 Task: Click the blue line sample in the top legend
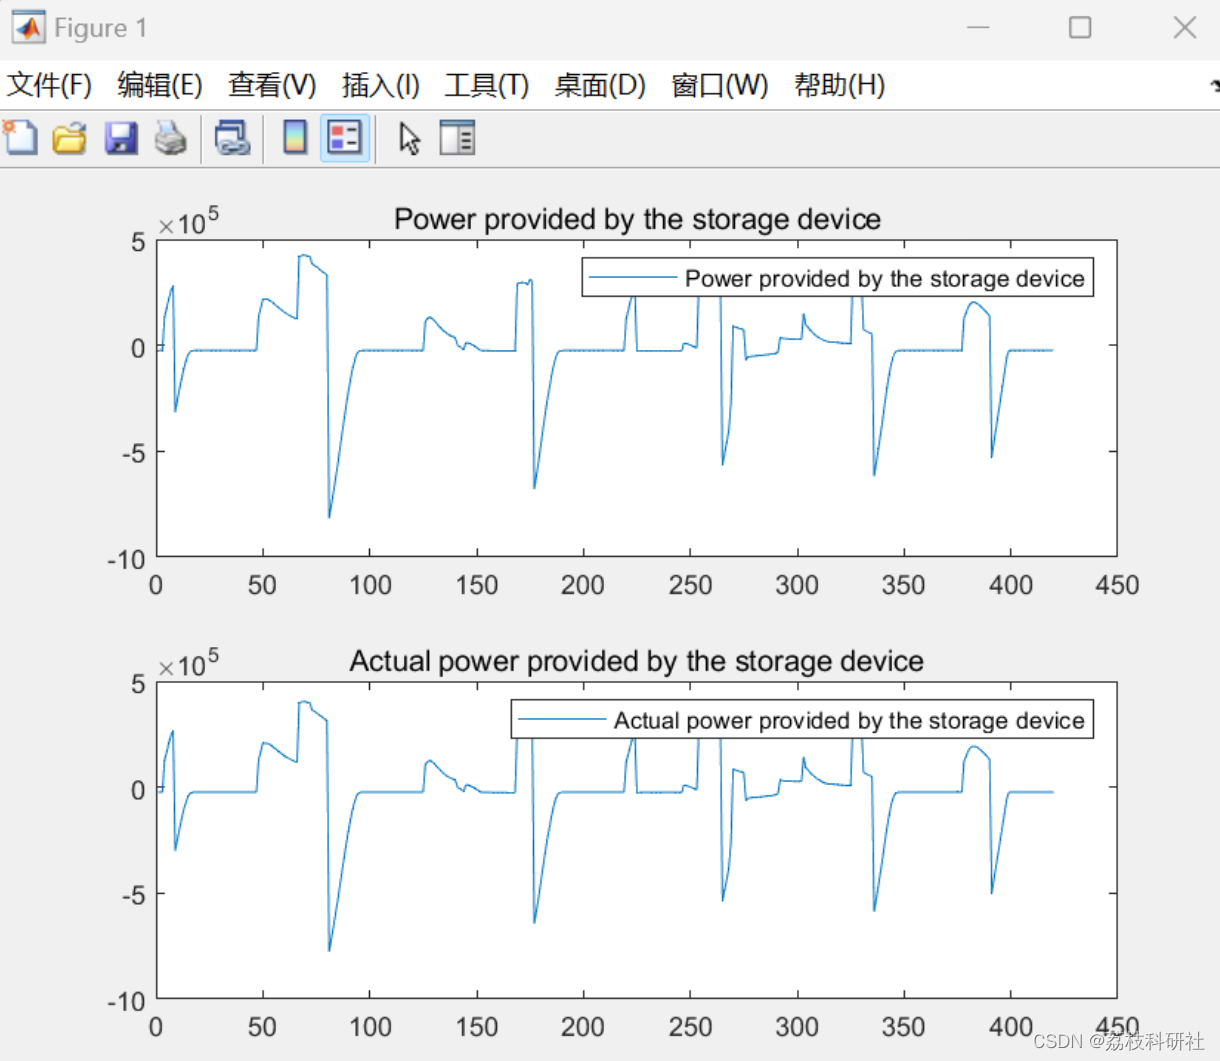632,277
